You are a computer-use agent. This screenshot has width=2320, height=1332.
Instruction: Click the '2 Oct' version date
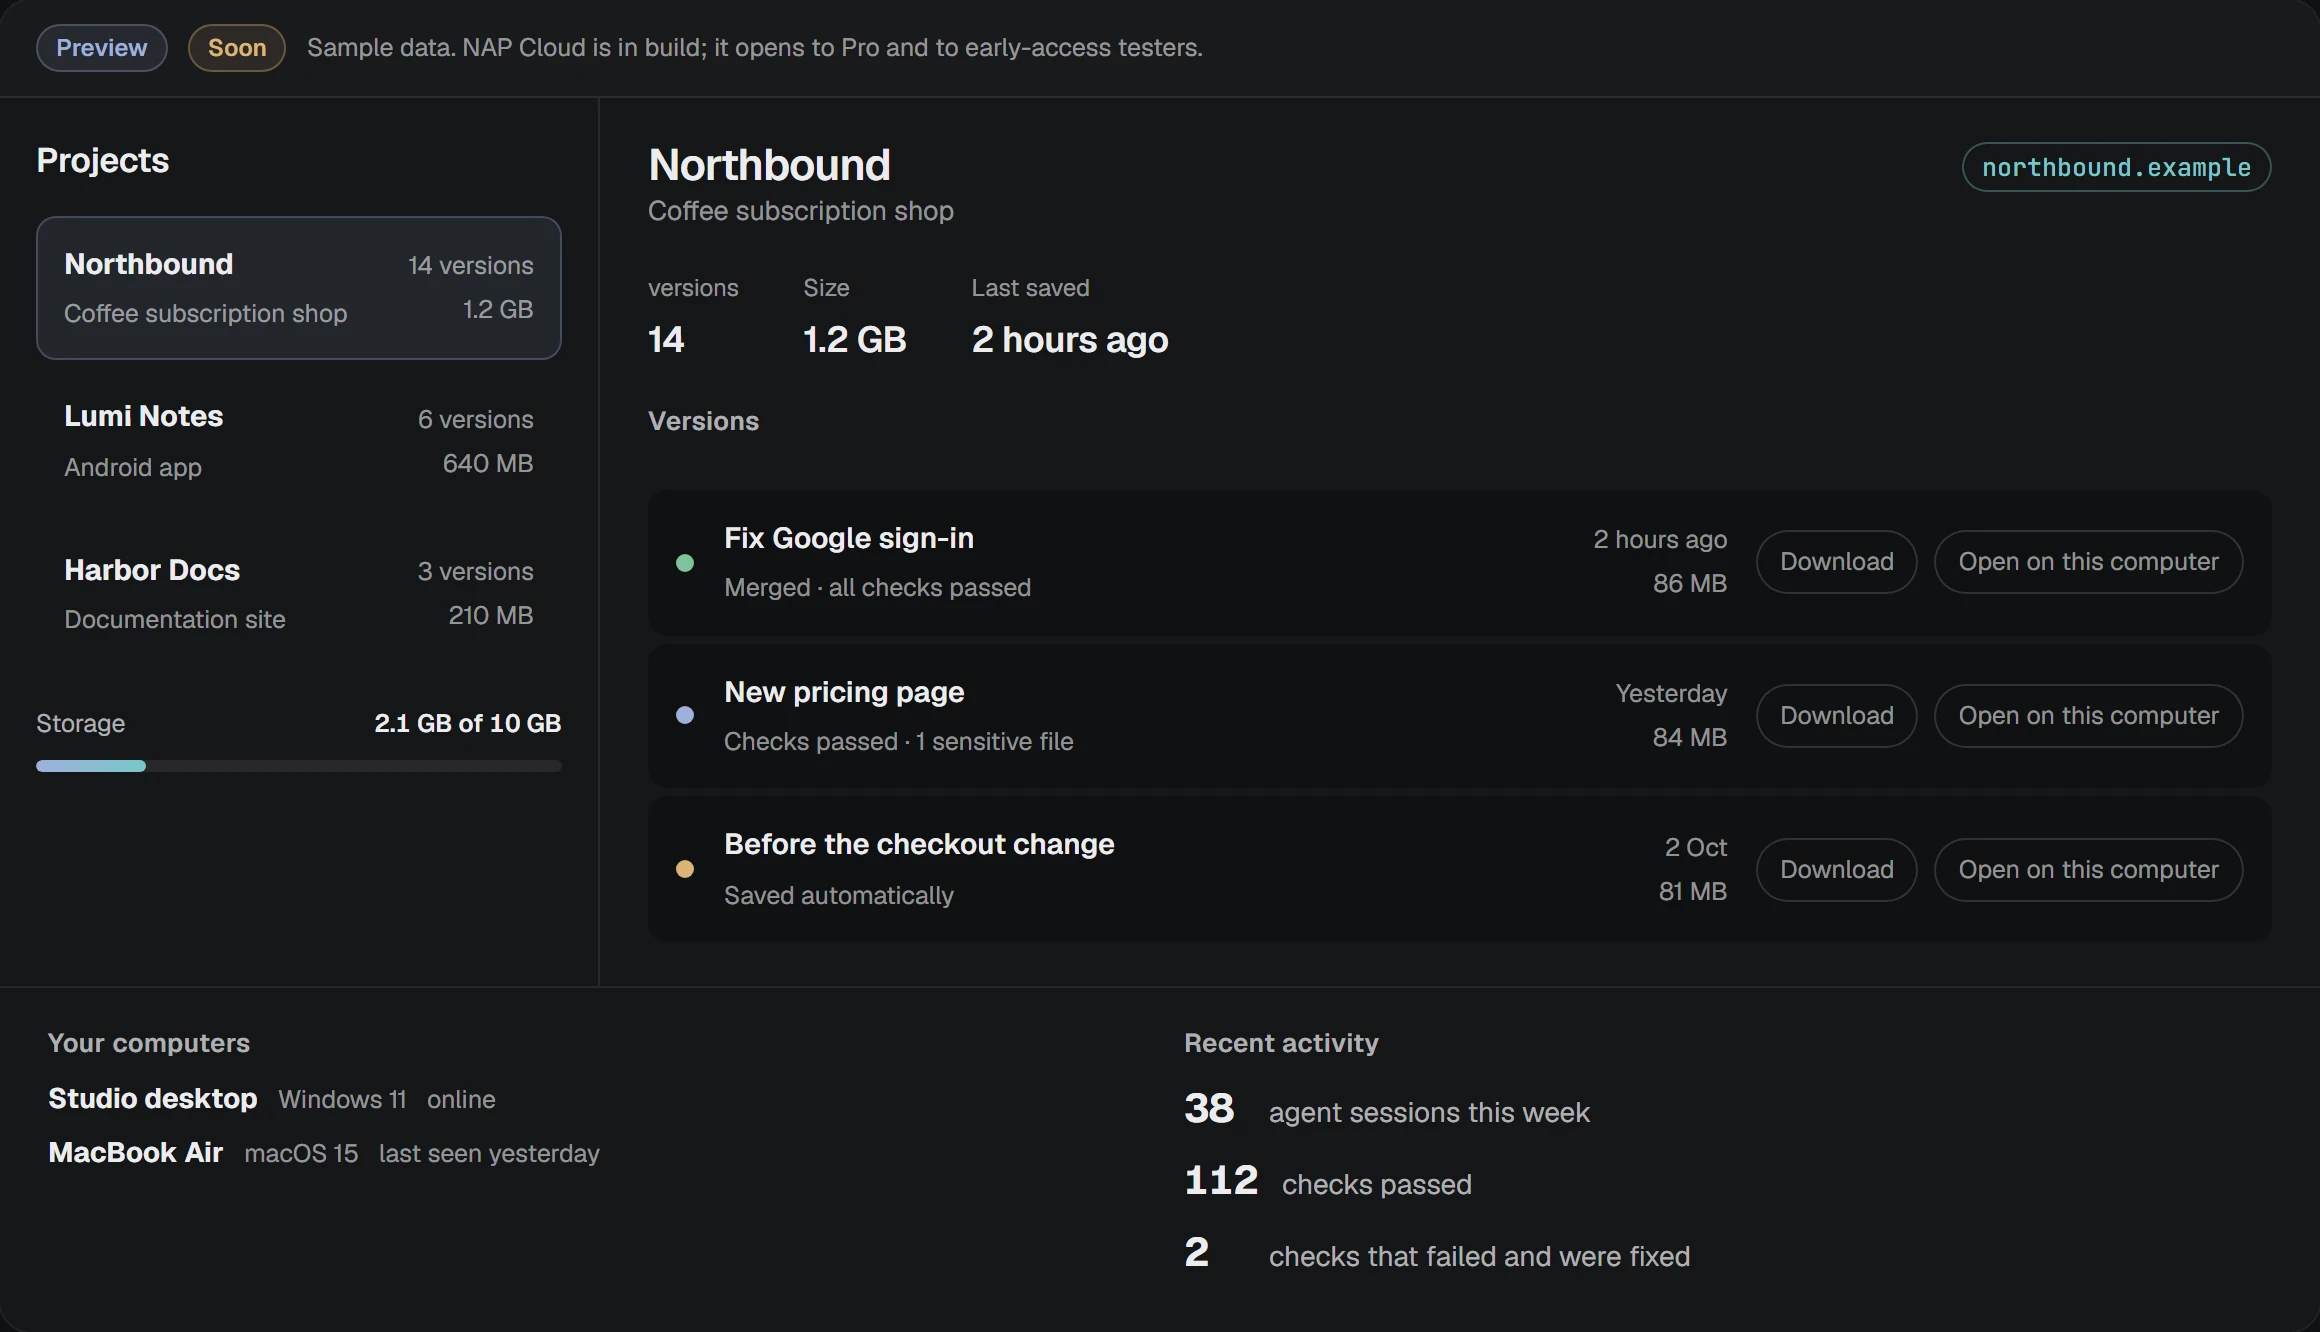tap(1695, 847)
